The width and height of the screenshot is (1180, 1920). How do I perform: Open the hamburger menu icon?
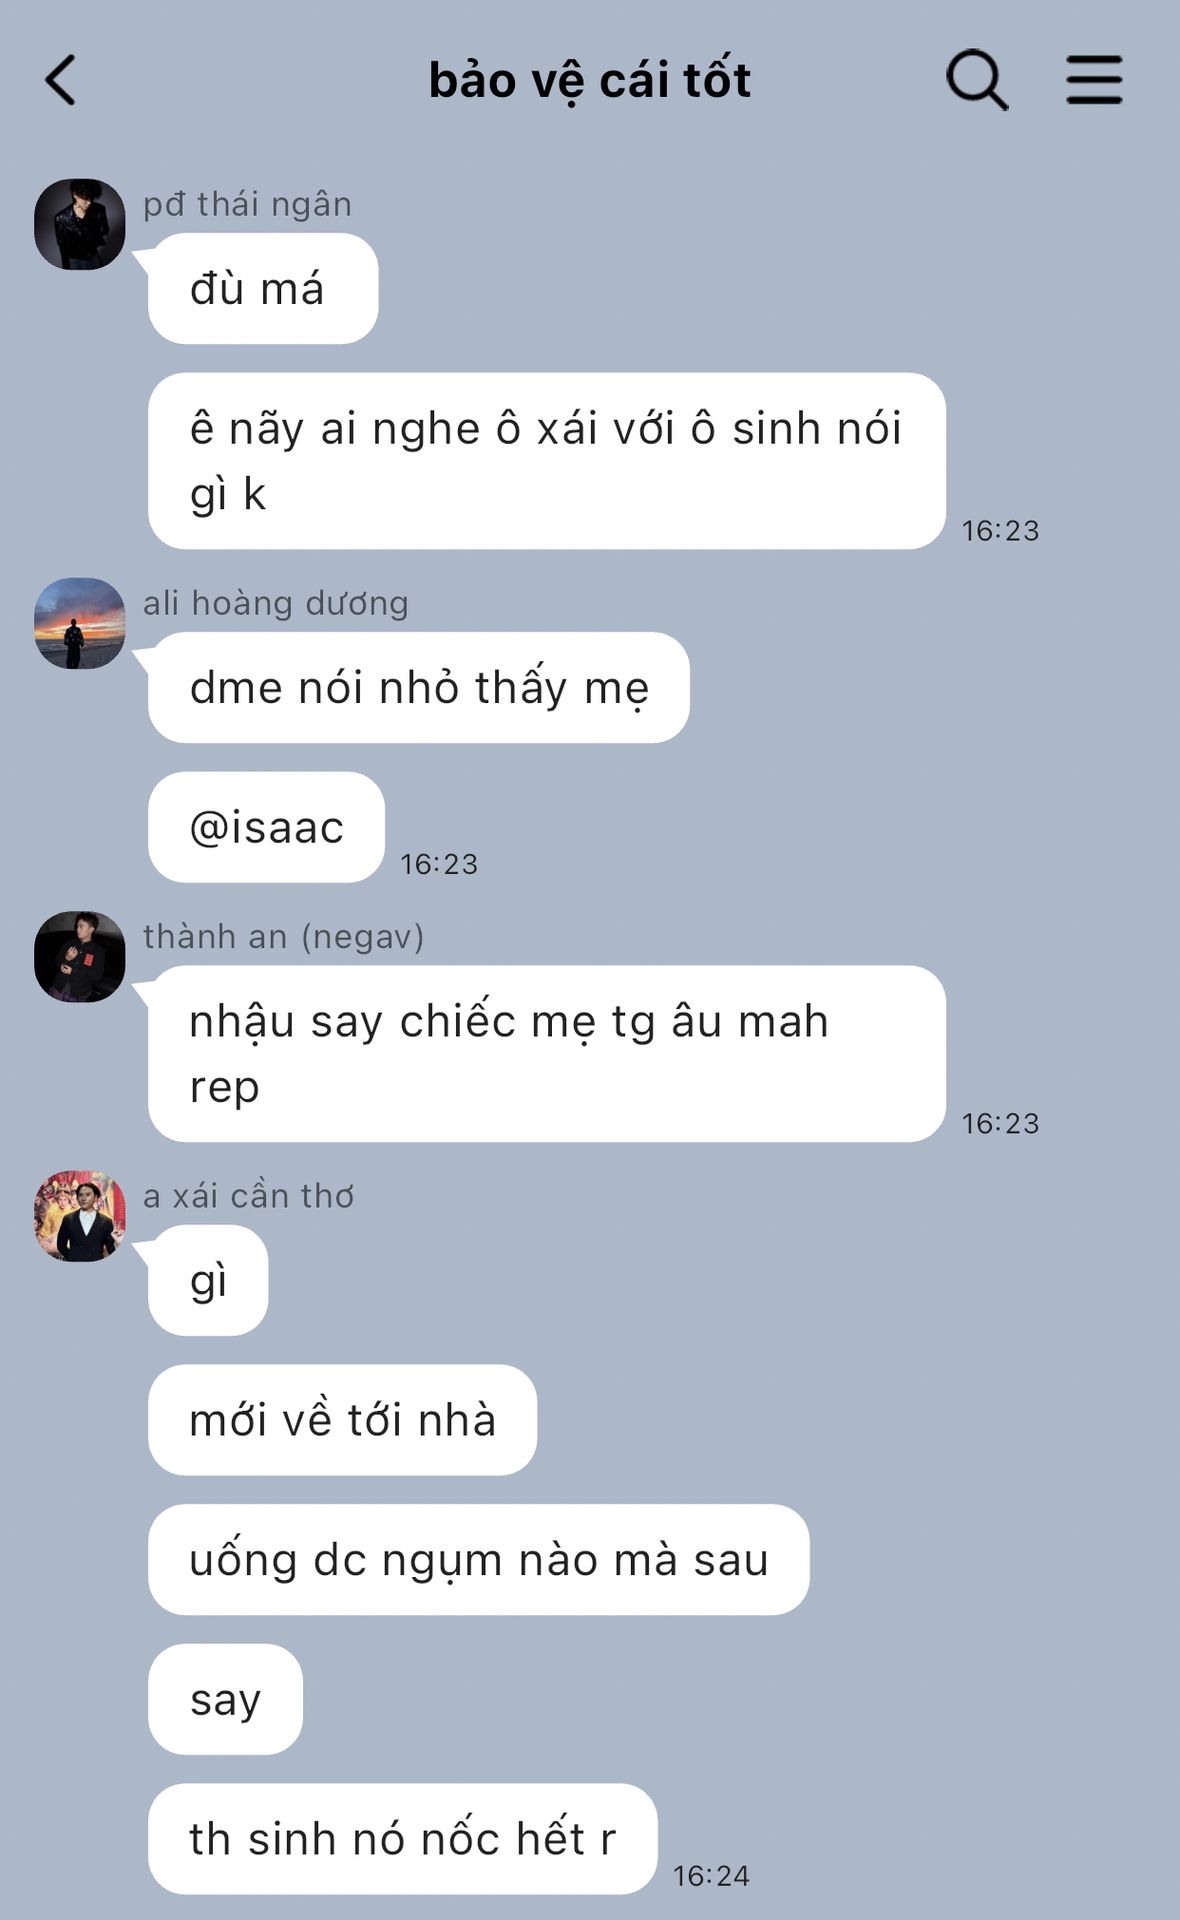coord(1094,80)
